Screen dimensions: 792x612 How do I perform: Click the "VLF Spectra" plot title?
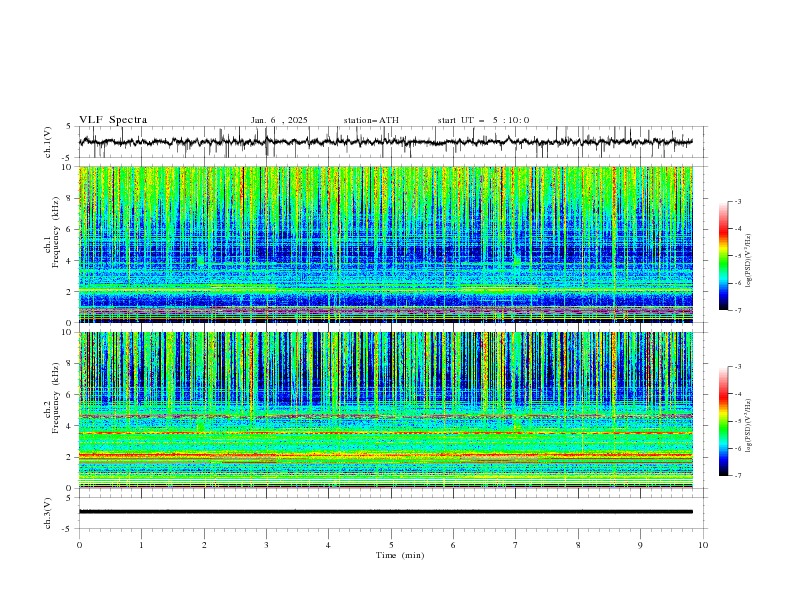(x=113, y=120)
